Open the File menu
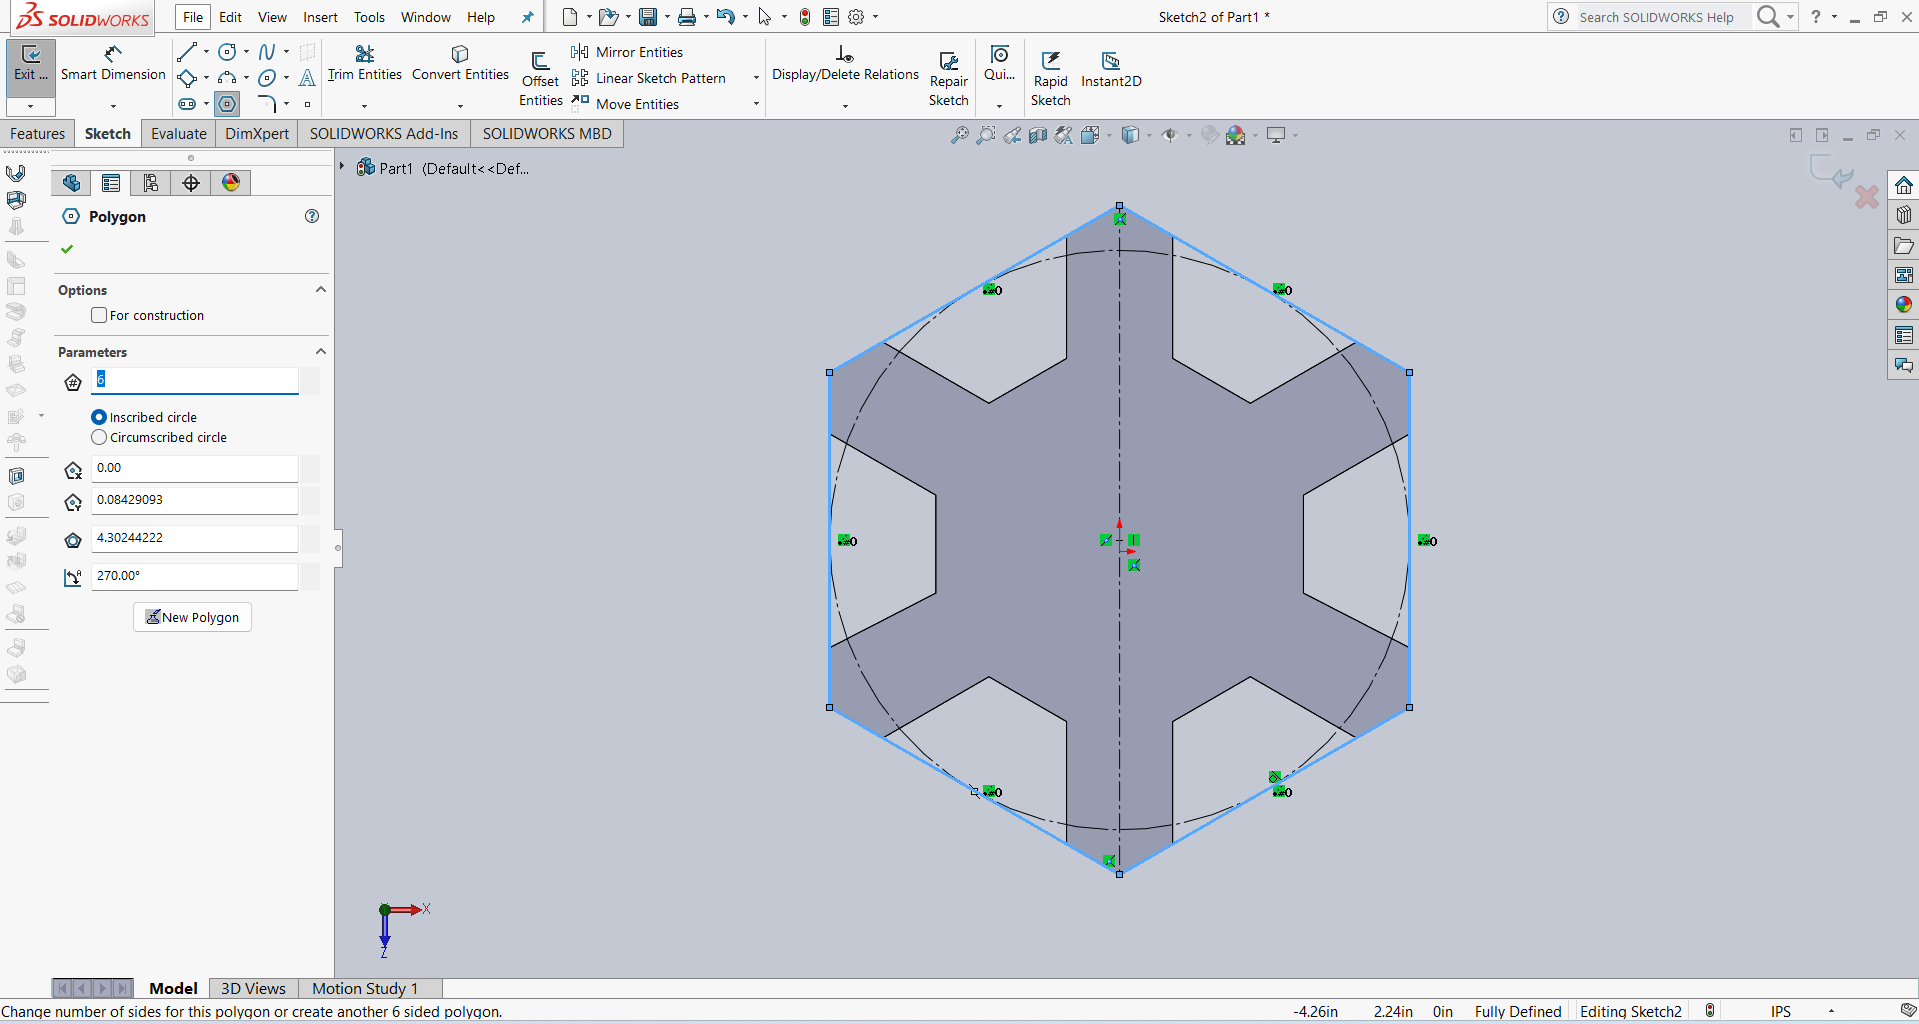 (x=193, y=17)
